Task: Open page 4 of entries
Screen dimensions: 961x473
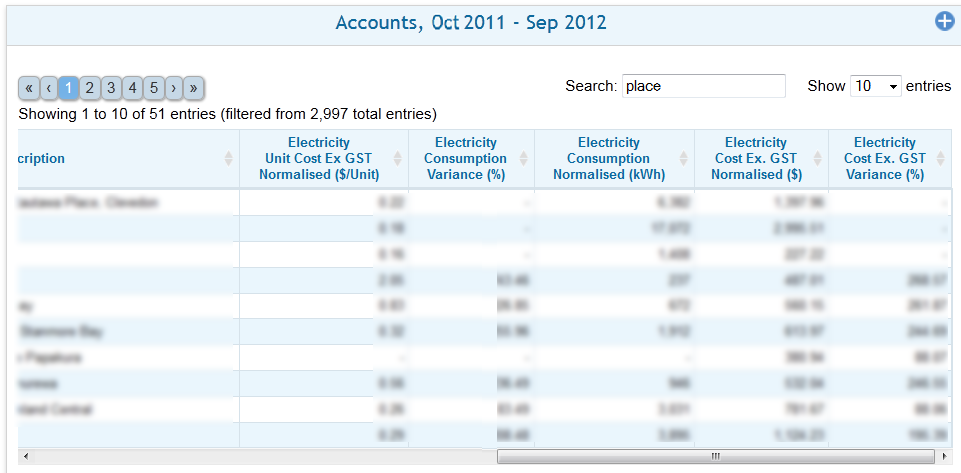Action: (132, 88)
